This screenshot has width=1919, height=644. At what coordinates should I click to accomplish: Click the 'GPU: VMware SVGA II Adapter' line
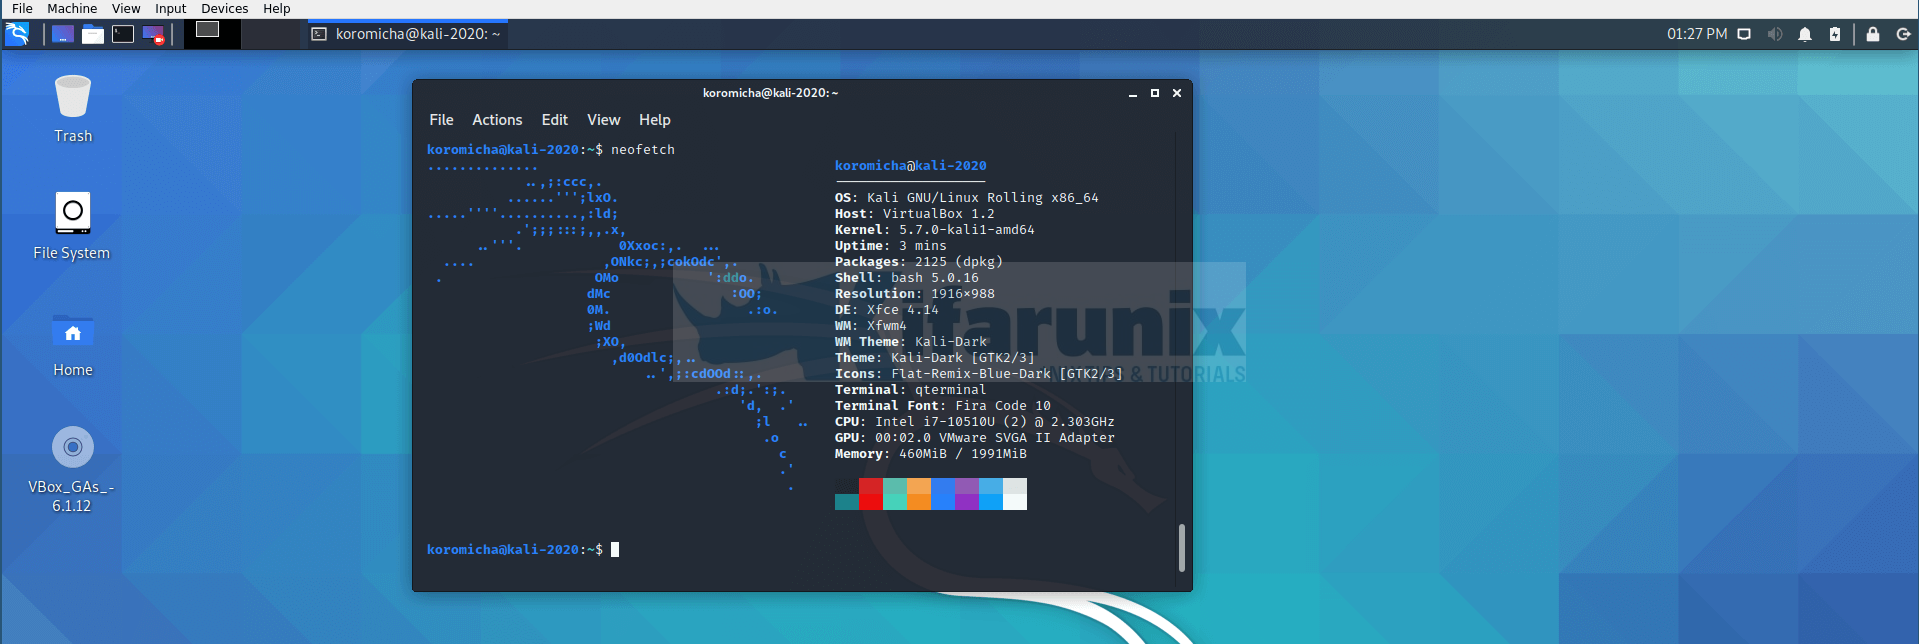pos(975,438)
